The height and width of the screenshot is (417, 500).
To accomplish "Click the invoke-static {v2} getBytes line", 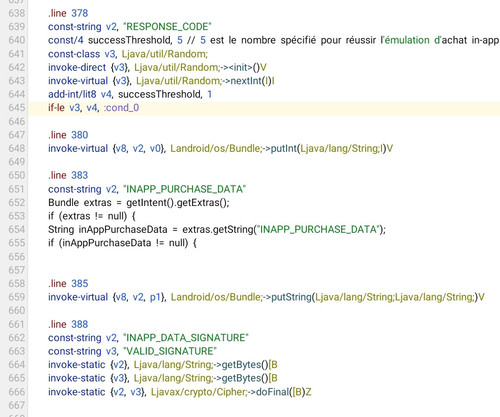I will [163, 365].
